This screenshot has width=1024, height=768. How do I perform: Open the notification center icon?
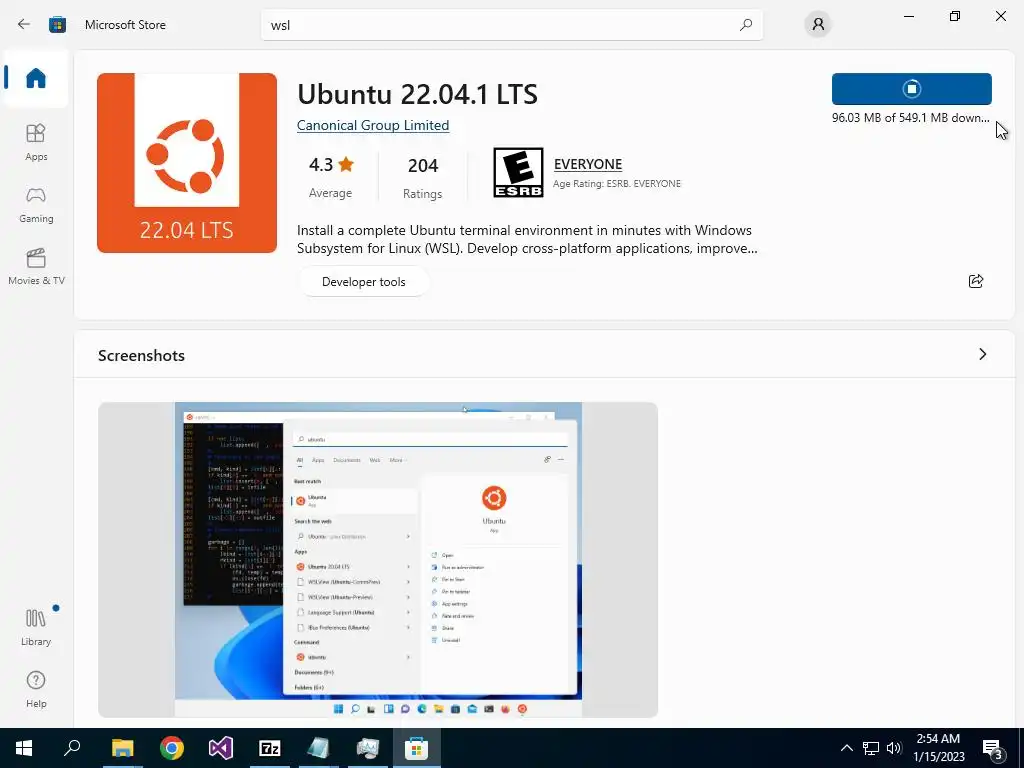click(x=993, y=748)
